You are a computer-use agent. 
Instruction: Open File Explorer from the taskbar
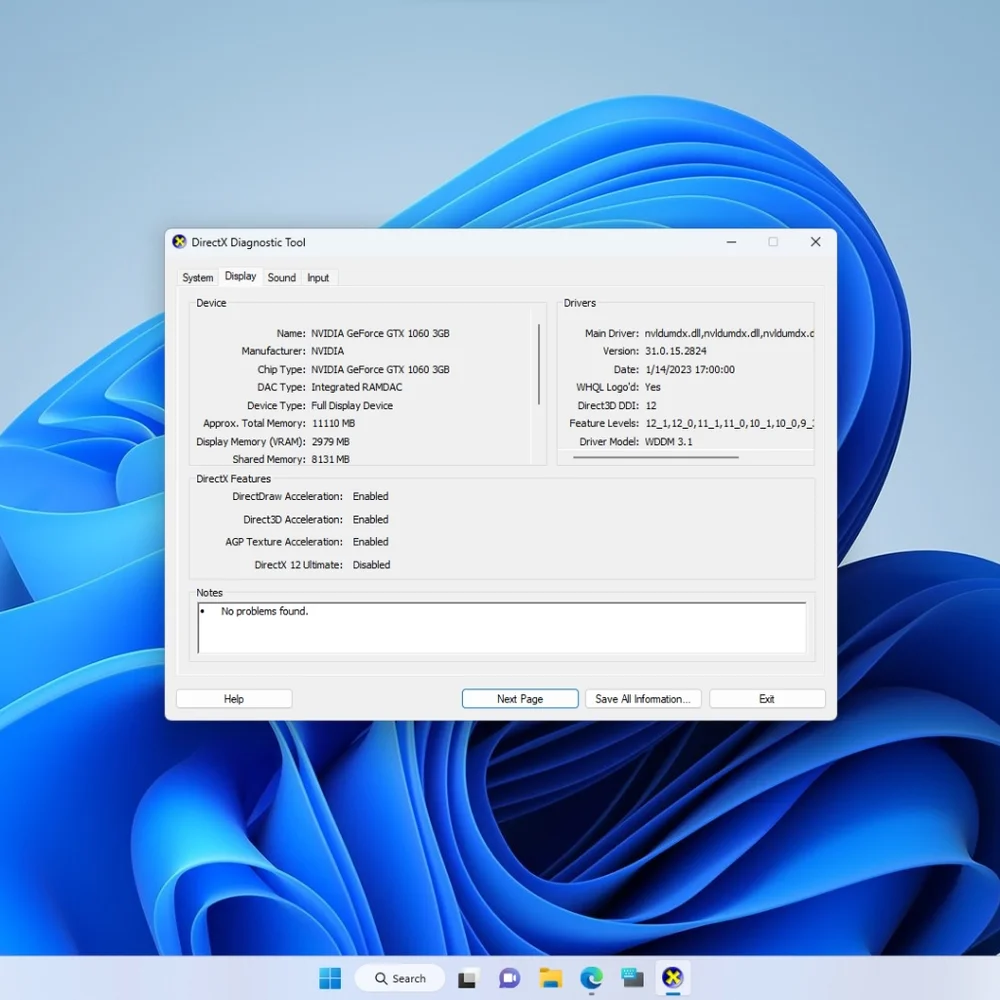pos(550,978)
